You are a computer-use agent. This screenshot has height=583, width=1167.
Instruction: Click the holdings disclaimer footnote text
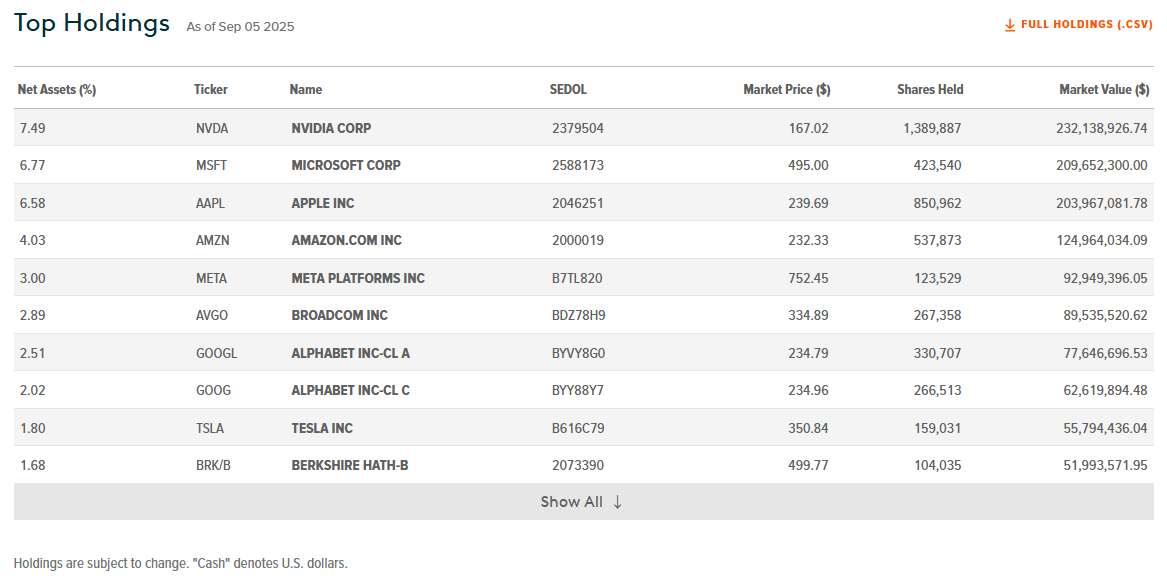tap(181, 564)
